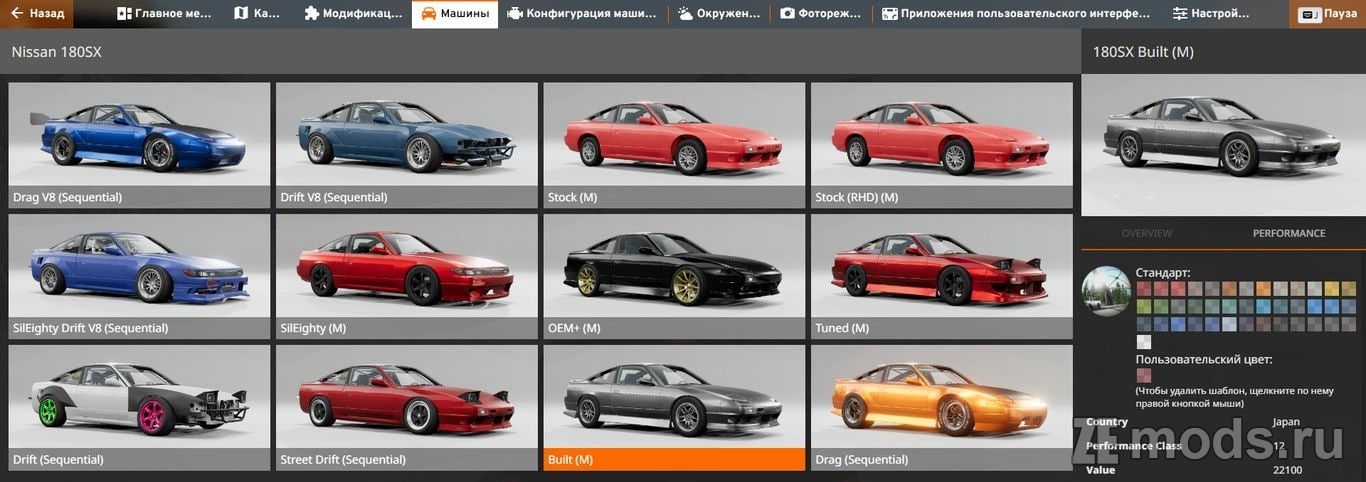Pick the first green swatch in second row
Viewport: 1366px width, 482px height.
coord(1144,306)
